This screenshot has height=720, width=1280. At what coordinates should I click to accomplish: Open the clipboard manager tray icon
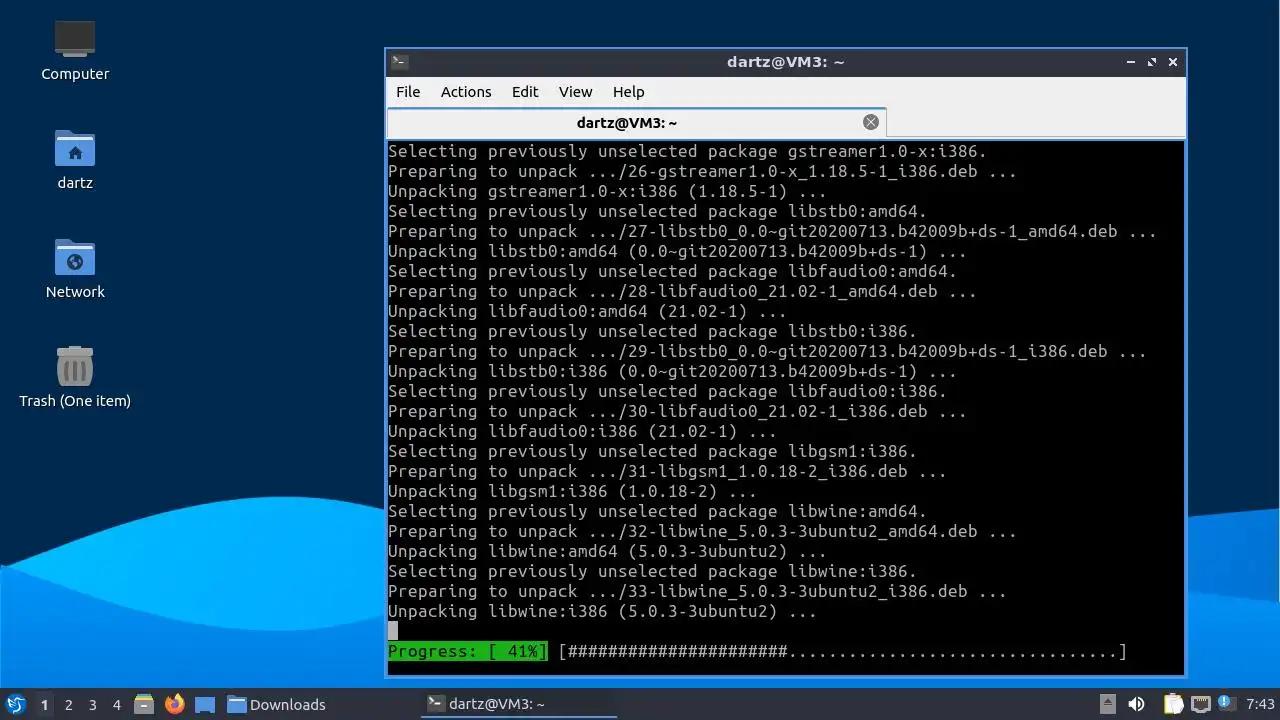click(1173, 704)
